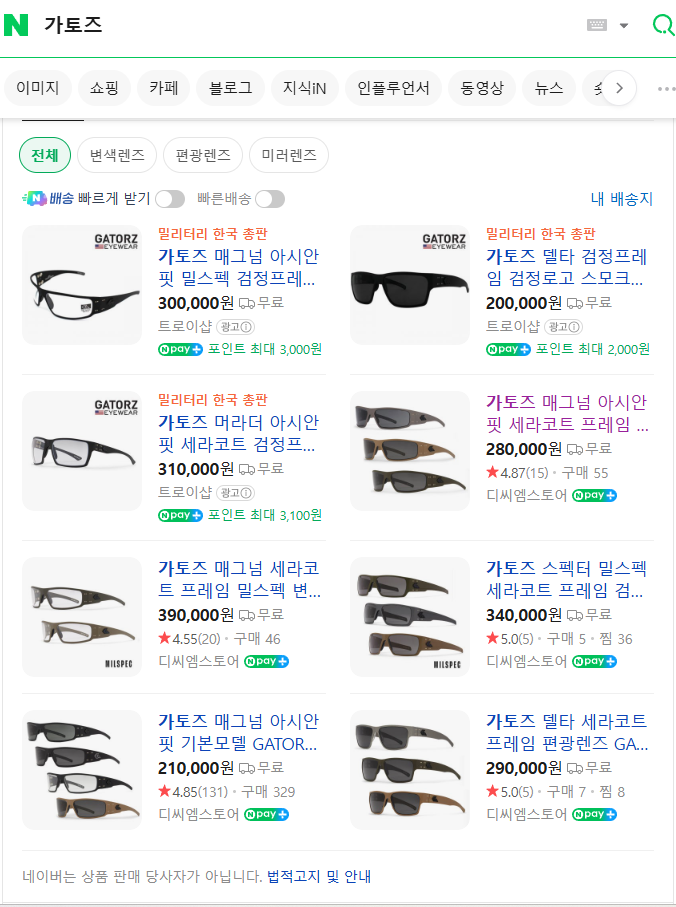676x907 pixels.
Task: Click the Npay plus badge on 390,000원 listing
Action: click(x=266, y=662)
